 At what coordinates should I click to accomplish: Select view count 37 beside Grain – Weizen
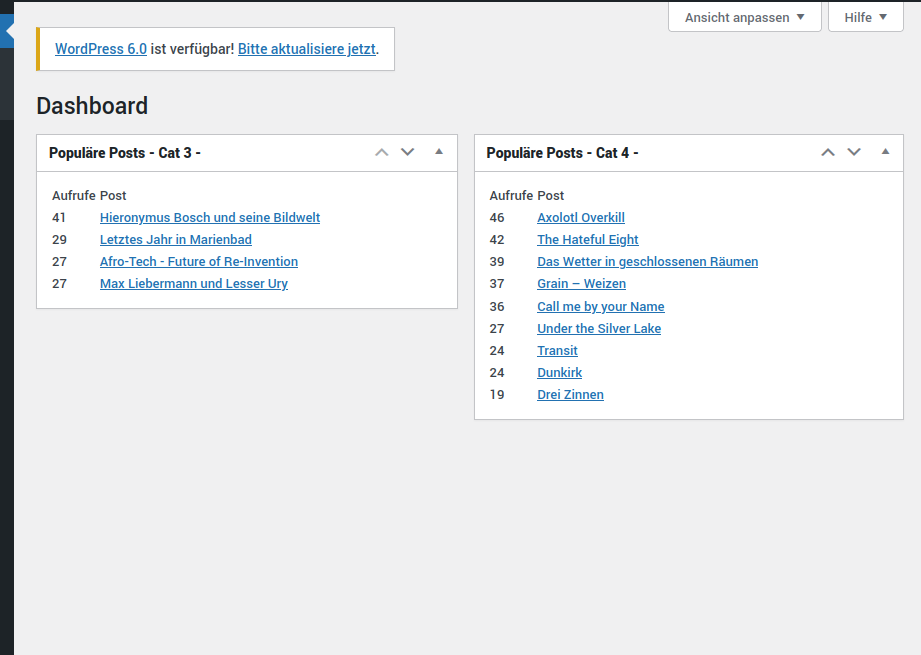pos(497,284)
